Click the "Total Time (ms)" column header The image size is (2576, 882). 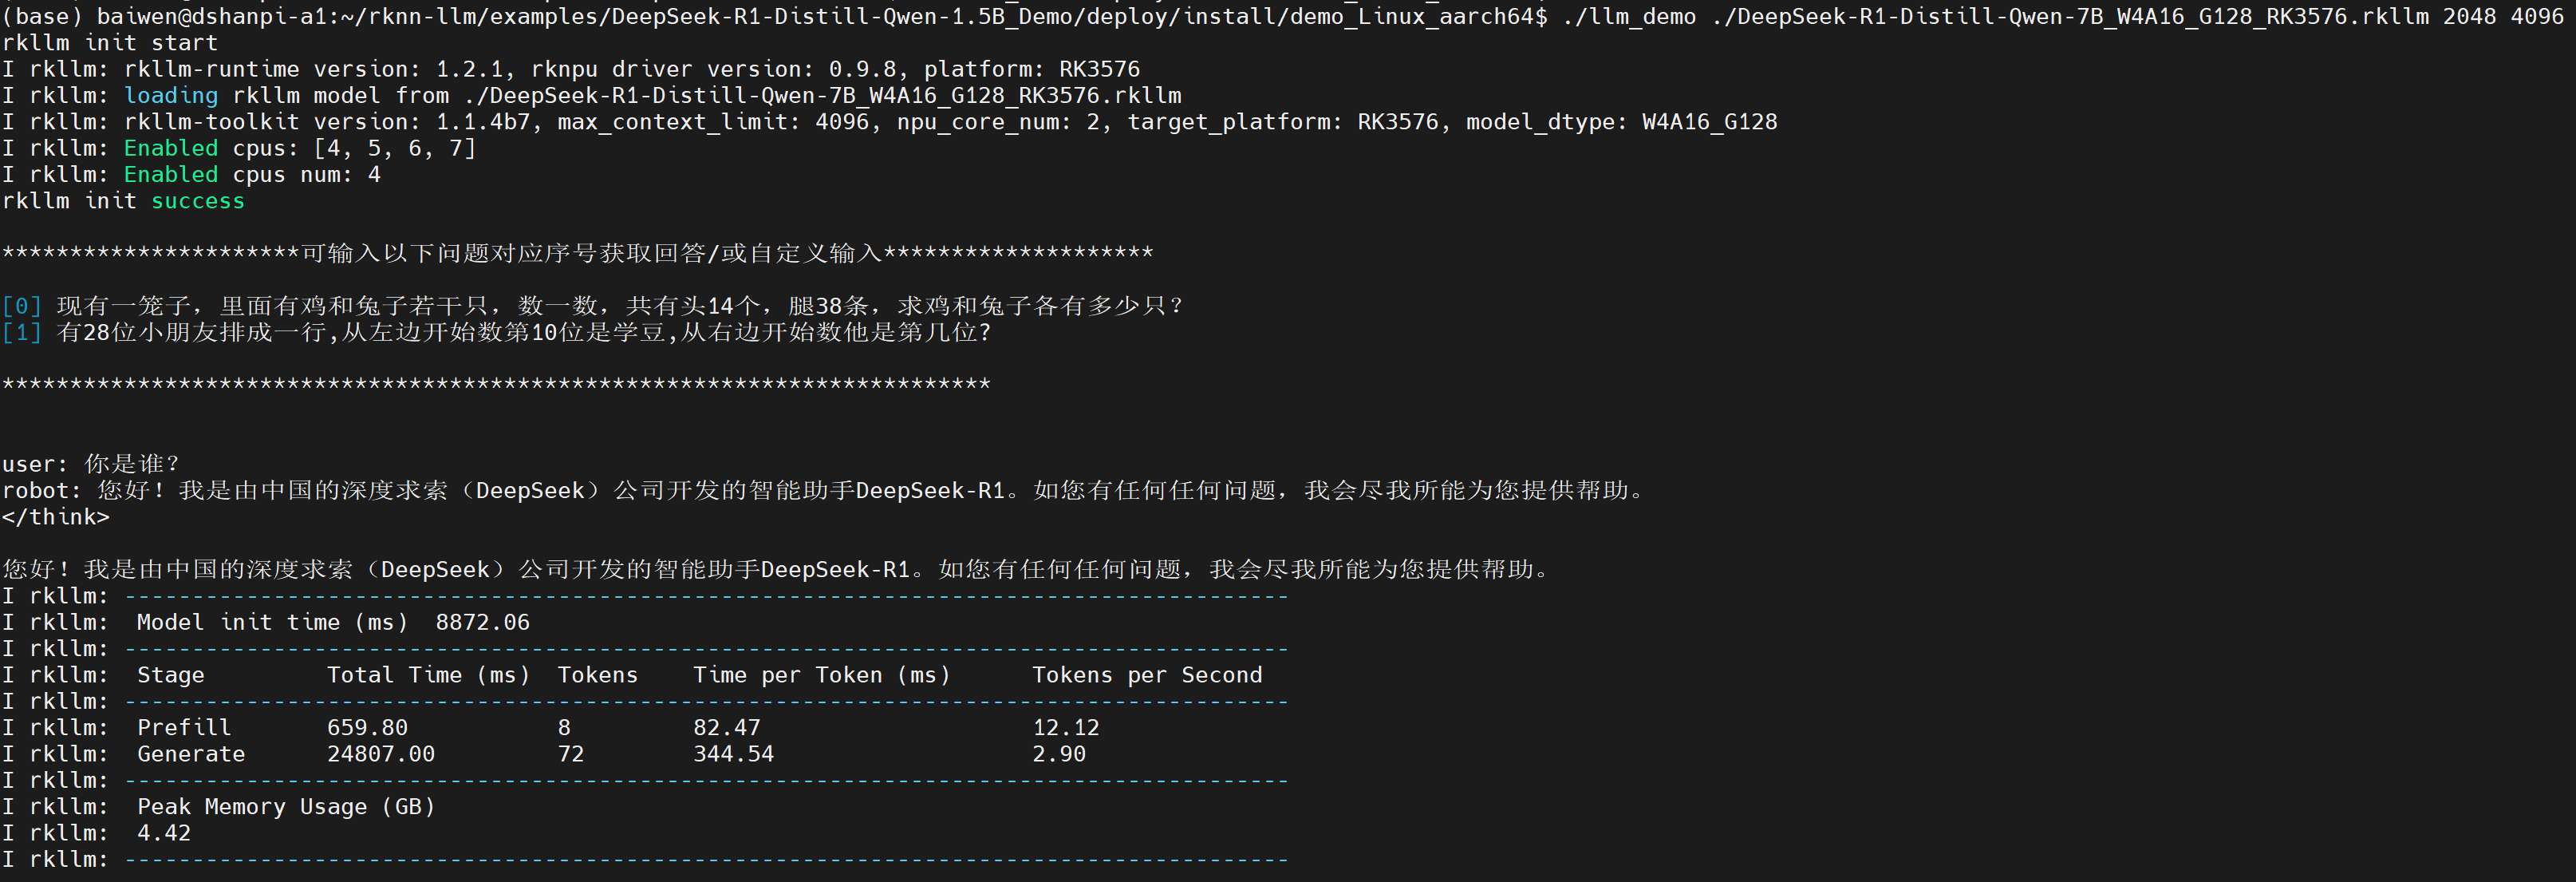coord(428,675)
